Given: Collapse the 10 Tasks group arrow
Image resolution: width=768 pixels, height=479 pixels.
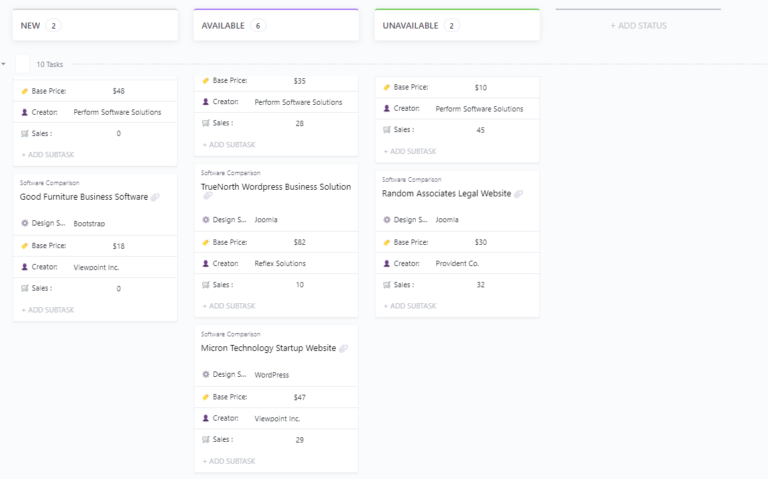Looking at the screenshot, I should point(4,64).
